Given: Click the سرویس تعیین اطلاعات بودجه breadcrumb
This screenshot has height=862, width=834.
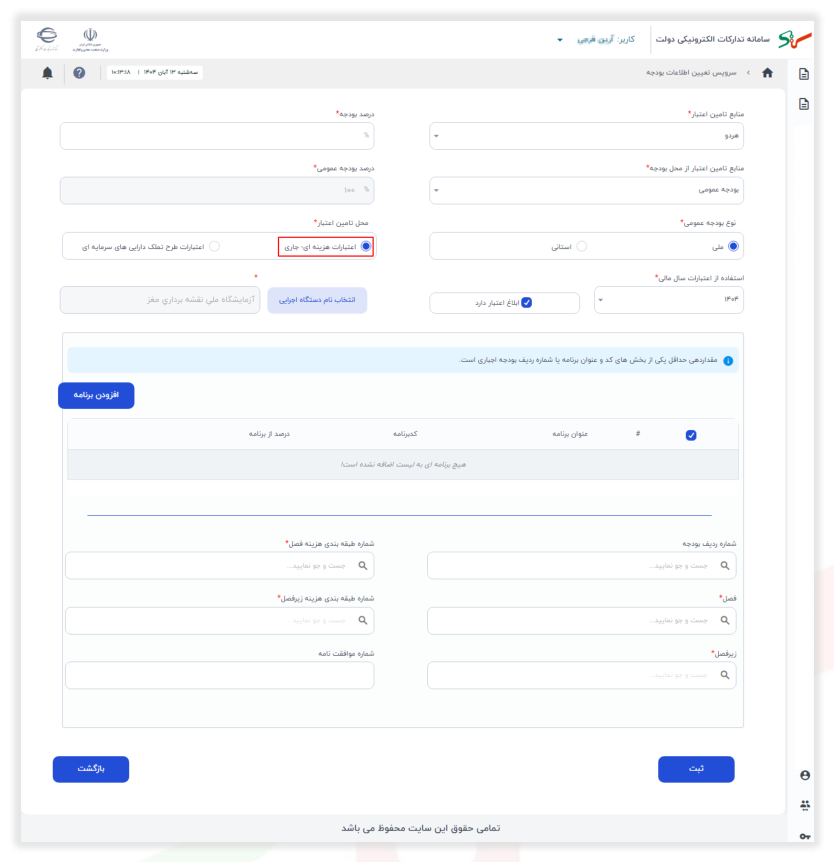Looking at the screenshot, I should pyautogui.click(x=691, y=73).
